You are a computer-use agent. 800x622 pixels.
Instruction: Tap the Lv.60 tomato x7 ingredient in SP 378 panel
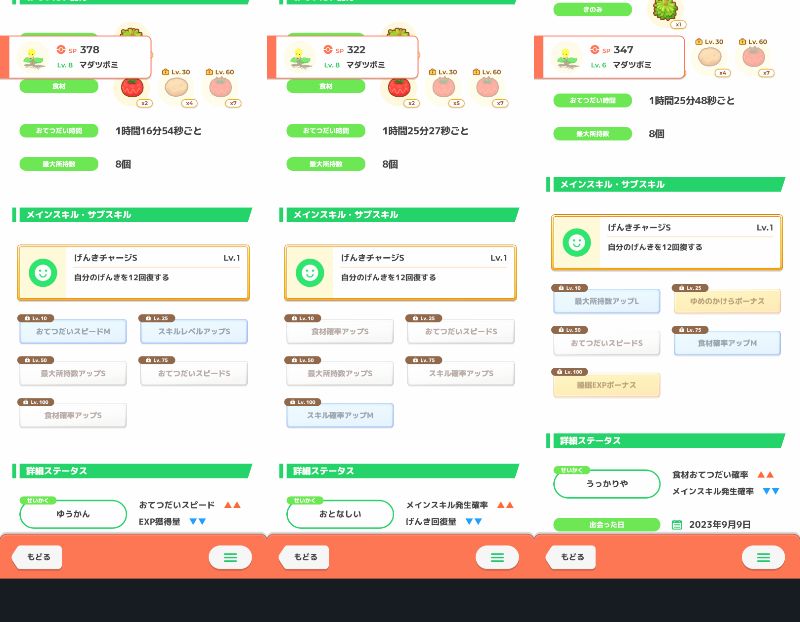click(221, 88)
